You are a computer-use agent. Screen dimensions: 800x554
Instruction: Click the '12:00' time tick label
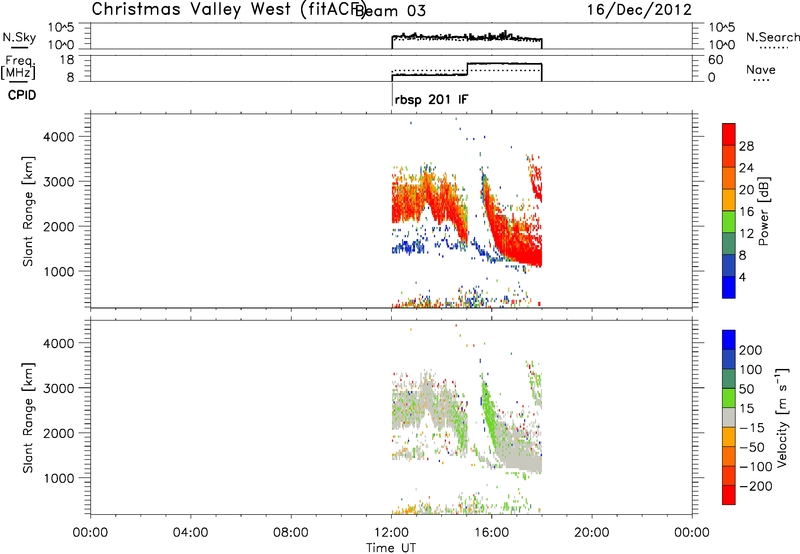coord(391,533)
